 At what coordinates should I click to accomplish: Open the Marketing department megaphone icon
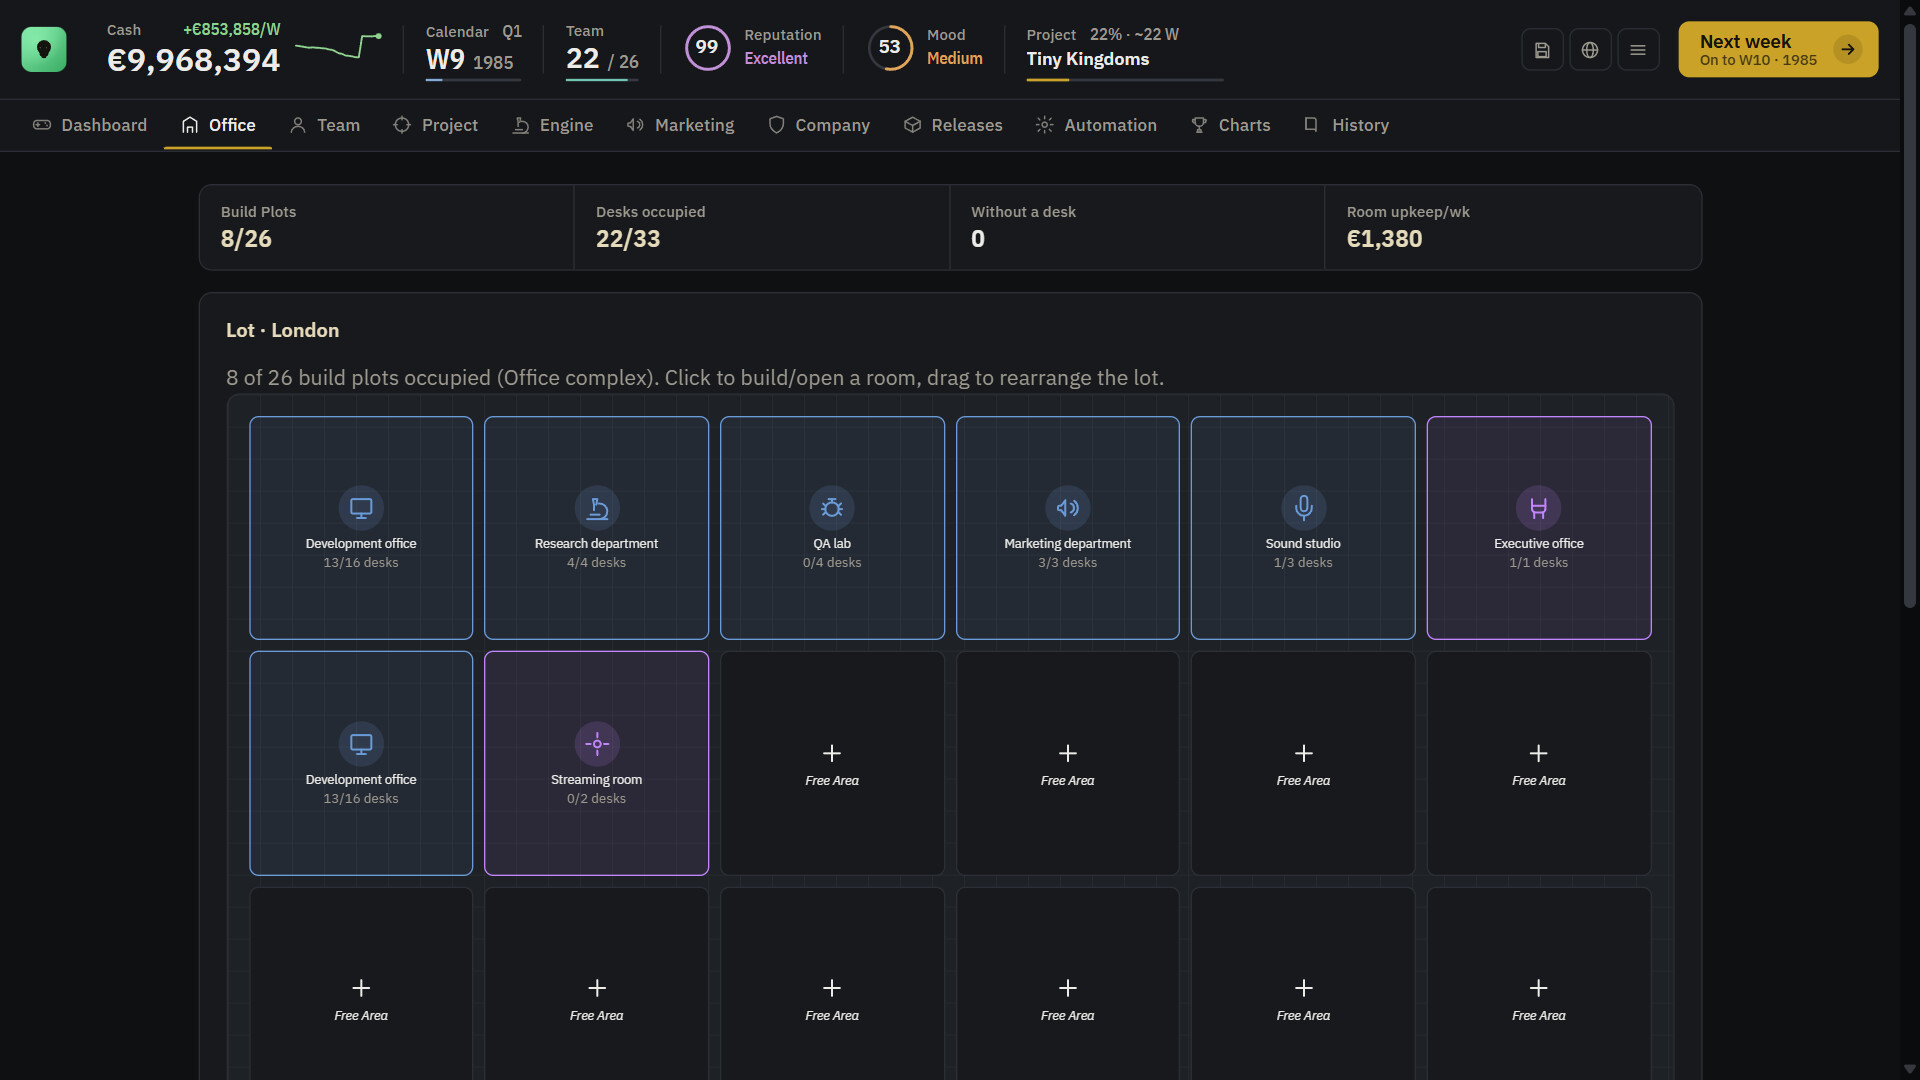tap(1068, 508)
